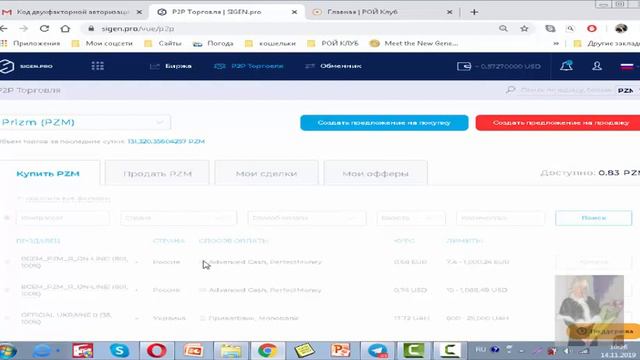Open a new browser tab
640x360 pixels.
[x=474, y=12]
